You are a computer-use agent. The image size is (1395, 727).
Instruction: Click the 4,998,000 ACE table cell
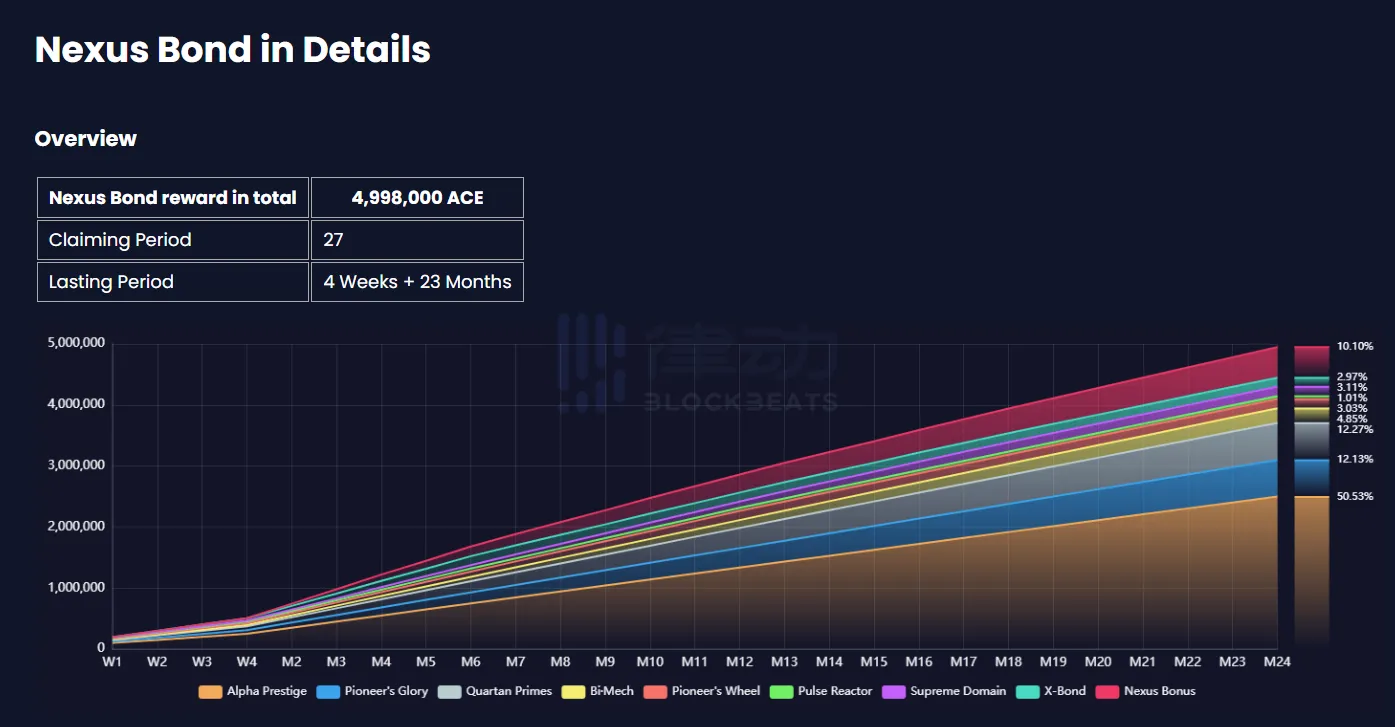[x=417, y=198]
